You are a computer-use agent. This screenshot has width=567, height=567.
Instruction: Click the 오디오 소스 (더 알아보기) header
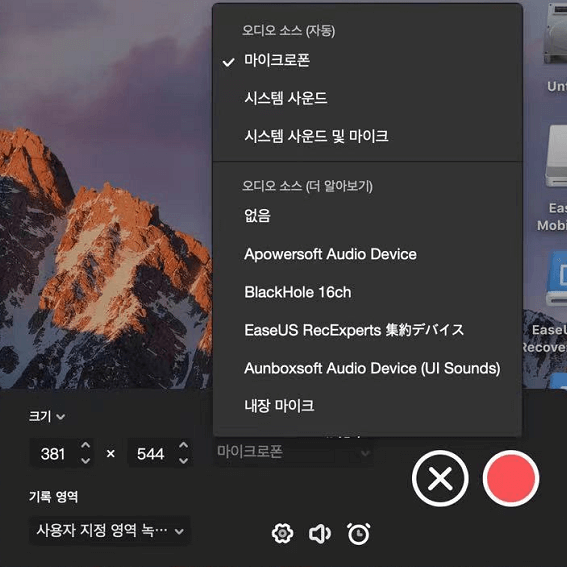point(307,186)
